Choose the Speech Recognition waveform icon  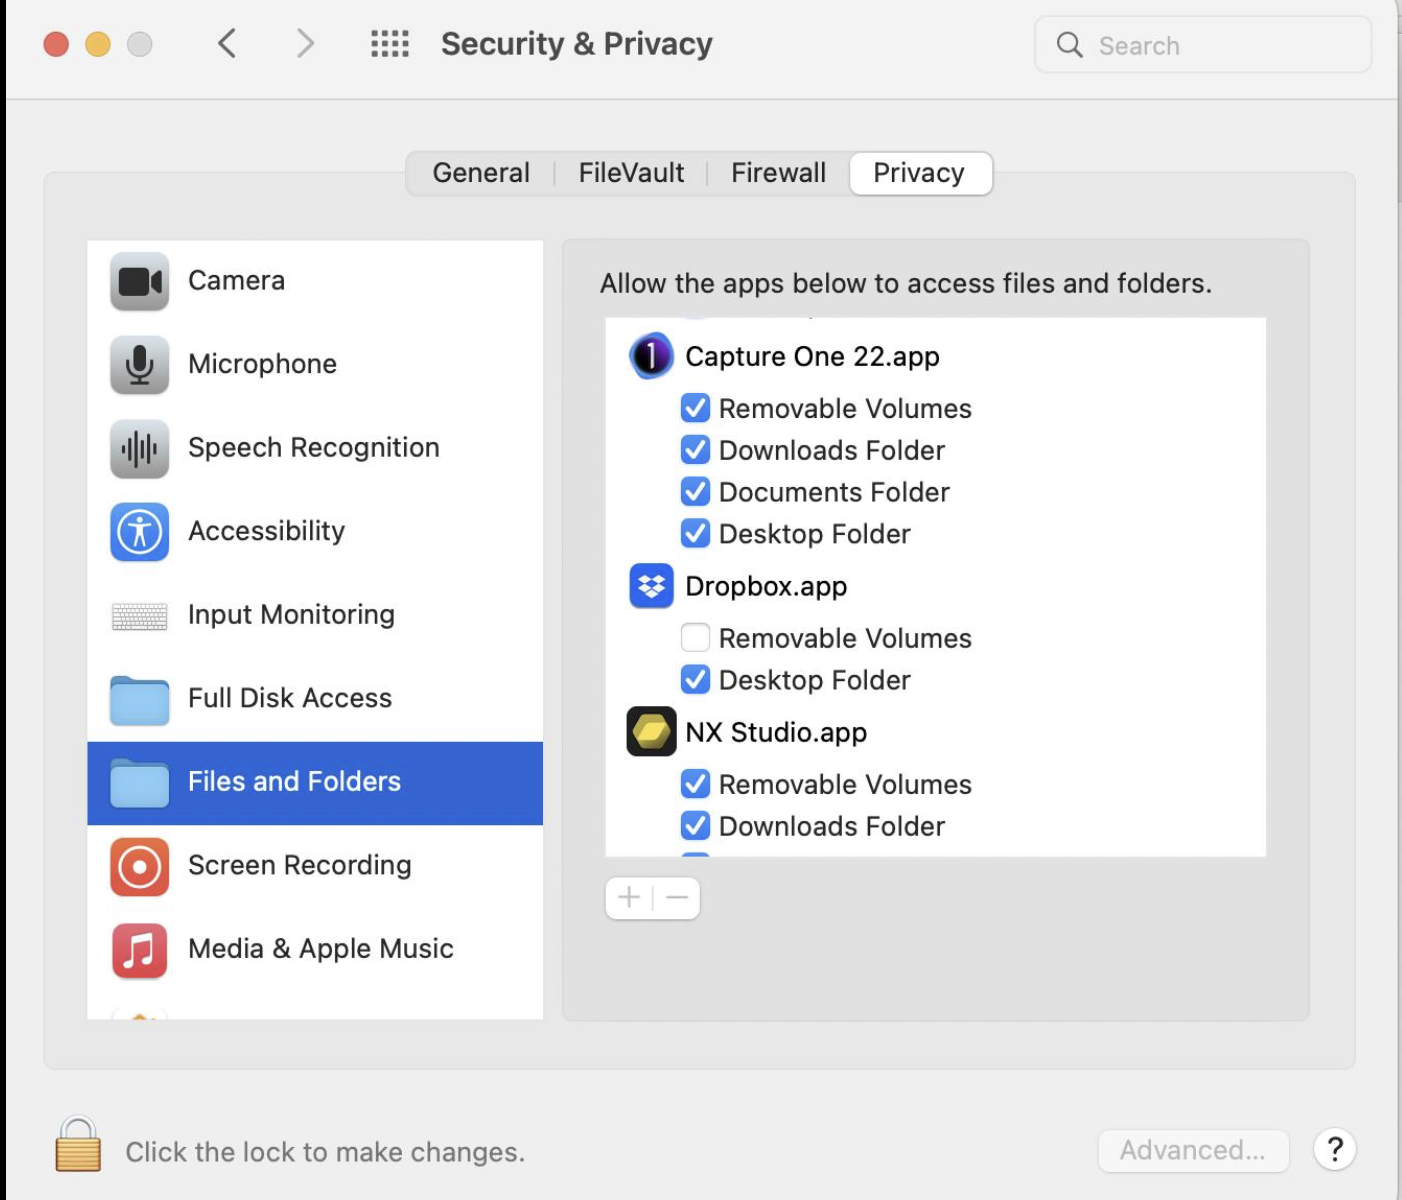tap(139, 448)
